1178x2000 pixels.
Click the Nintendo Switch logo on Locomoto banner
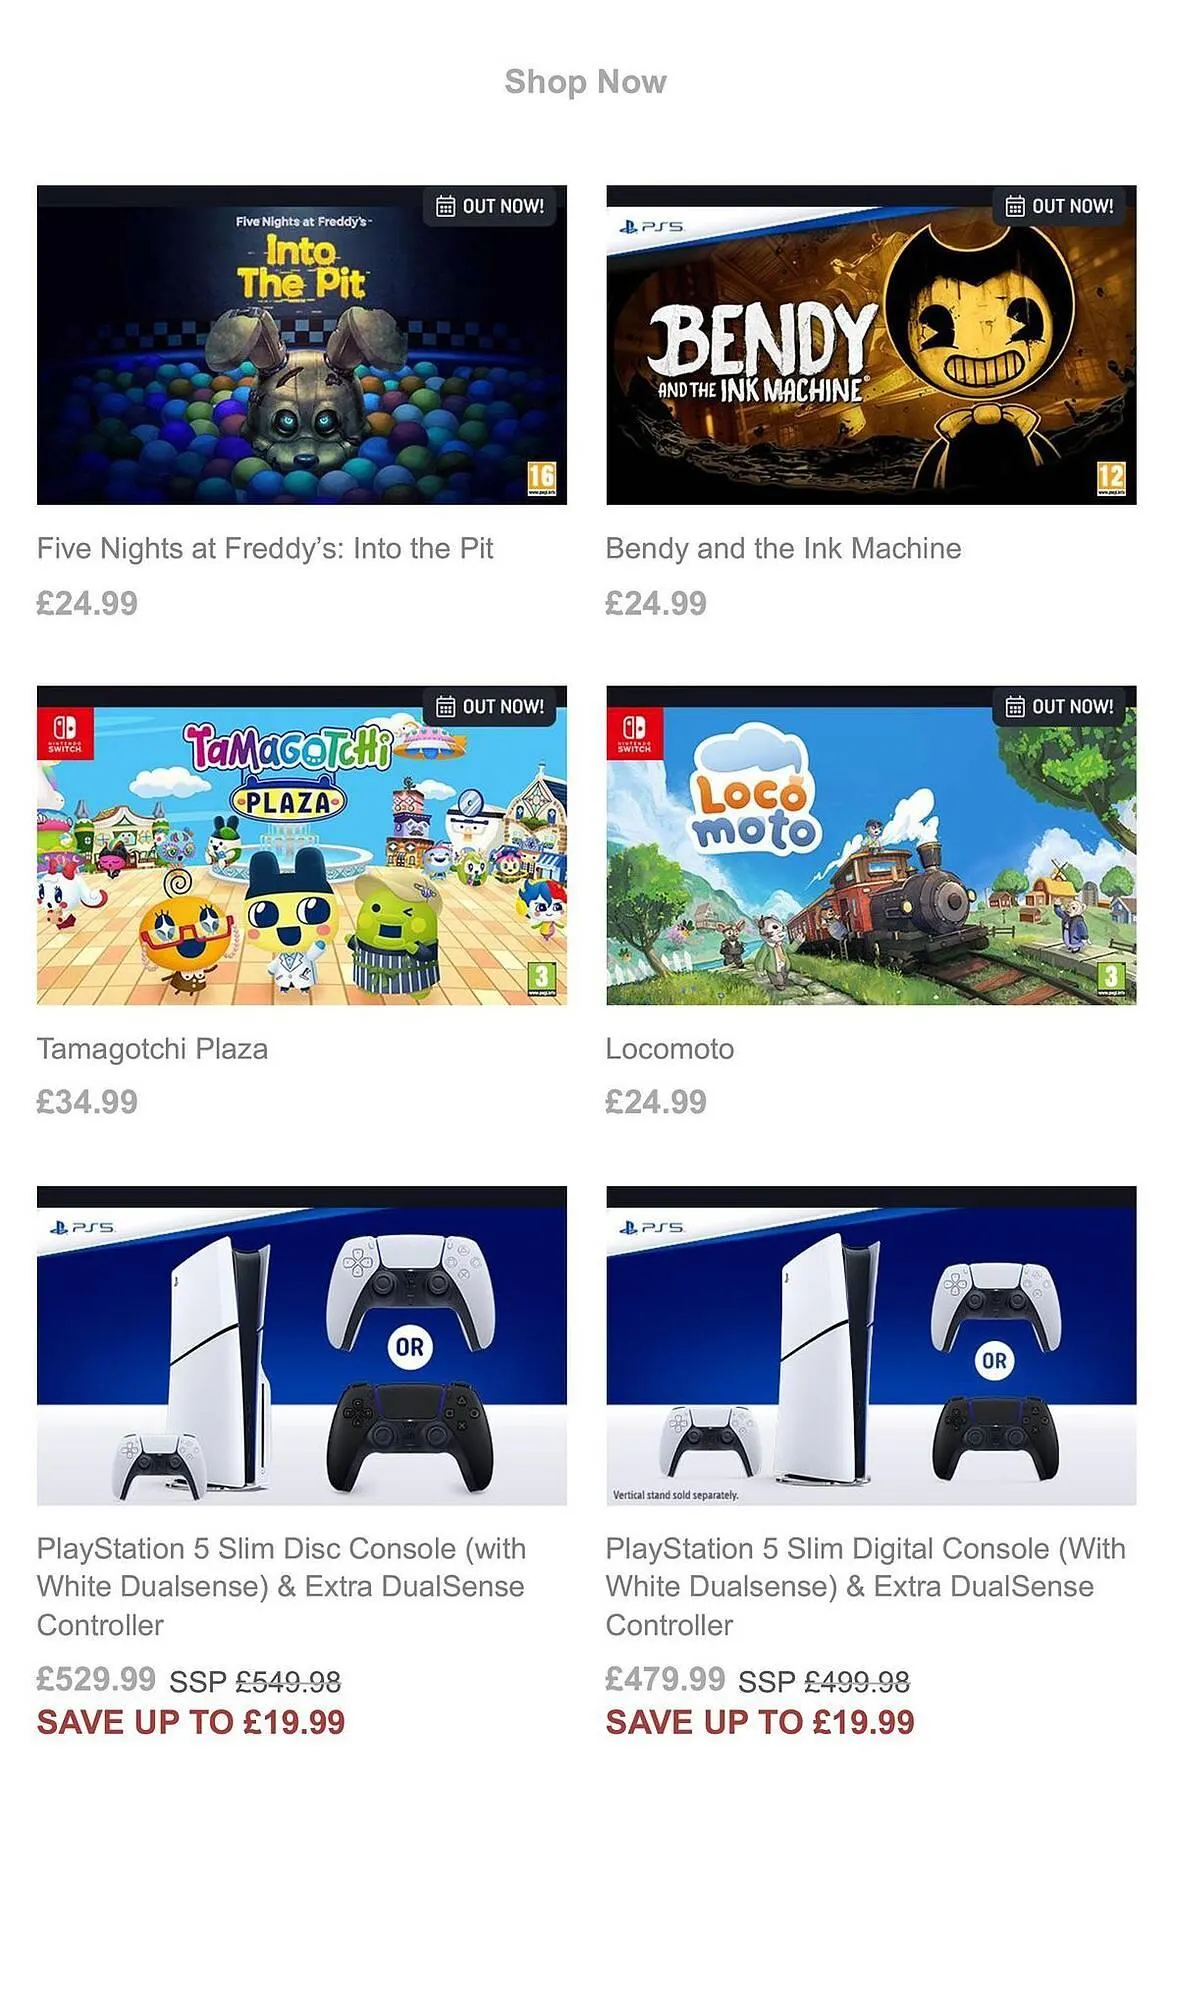(634, 732)
